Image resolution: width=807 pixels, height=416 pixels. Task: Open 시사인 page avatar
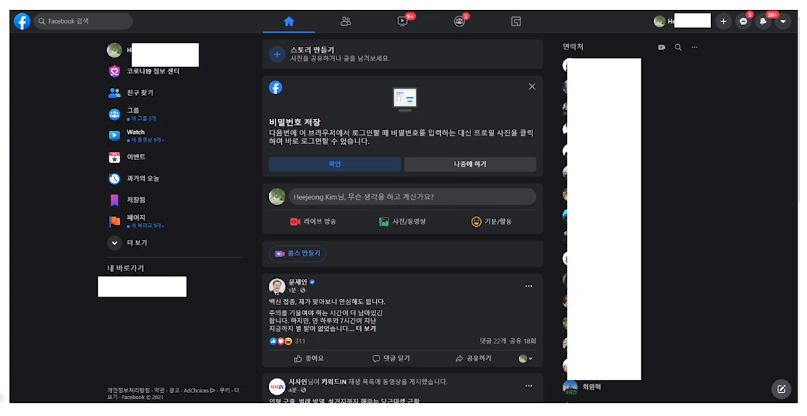pos(277,386)
